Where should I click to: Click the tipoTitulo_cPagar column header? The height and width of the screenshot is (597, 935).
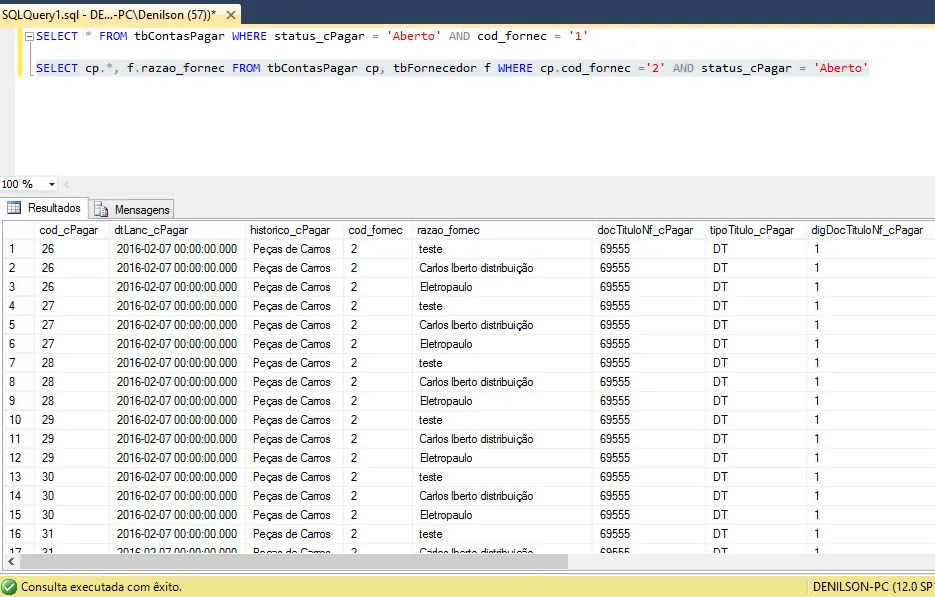(x=750, y=230)
